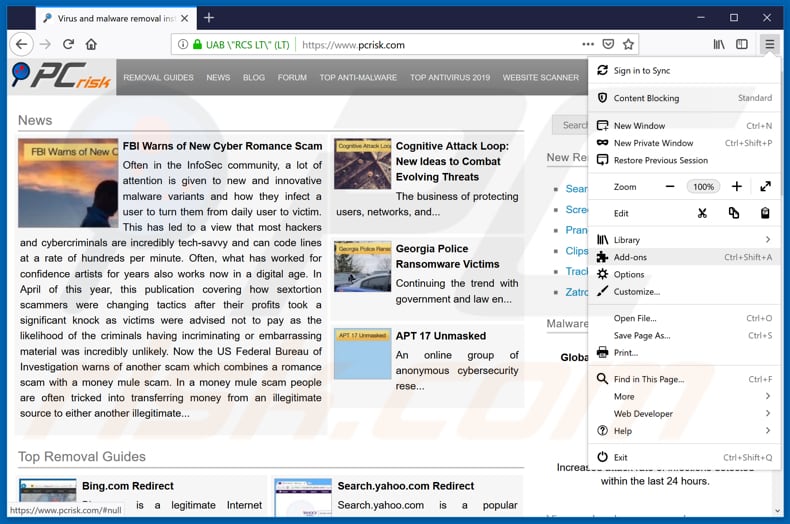The image size is (790, 524).
Task: Open Bing.com Redirect guide link
Action: (128, 486)
